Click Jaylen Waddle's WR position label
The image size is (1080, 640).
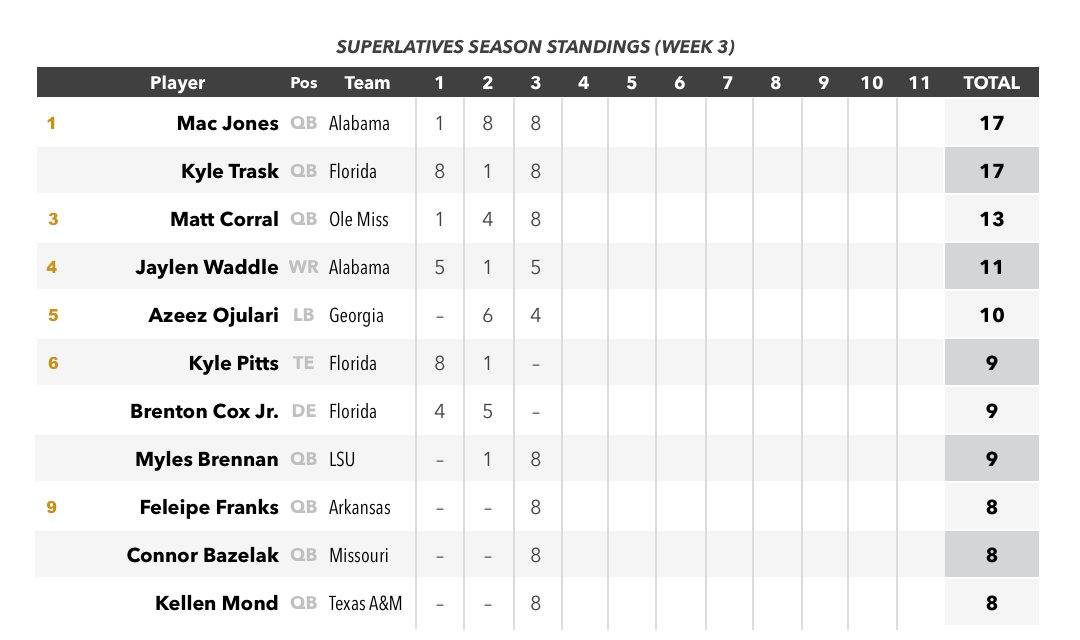[303, 267]
